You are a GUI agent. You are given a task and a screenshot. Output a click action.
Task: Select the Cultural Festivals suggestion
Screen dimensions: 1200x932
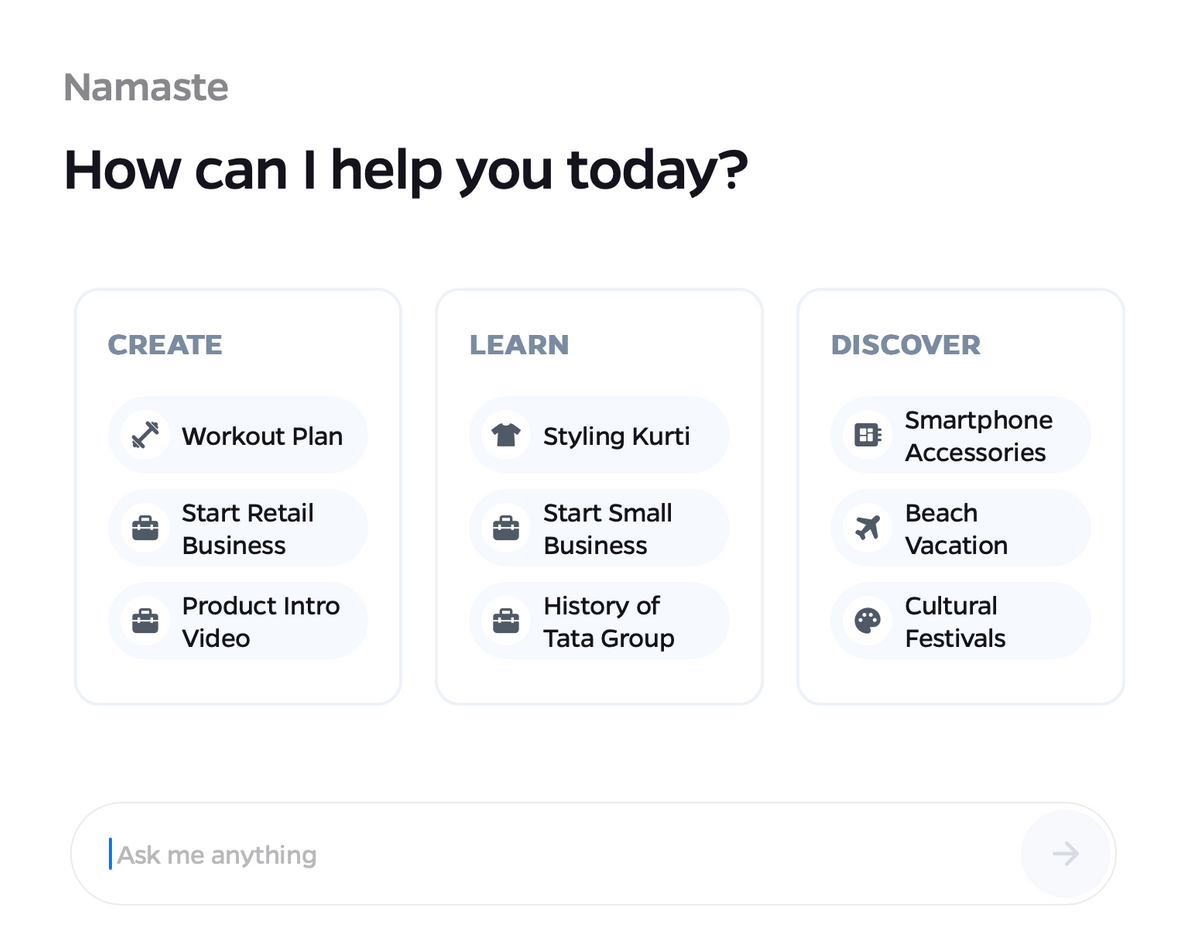[960, 620]
